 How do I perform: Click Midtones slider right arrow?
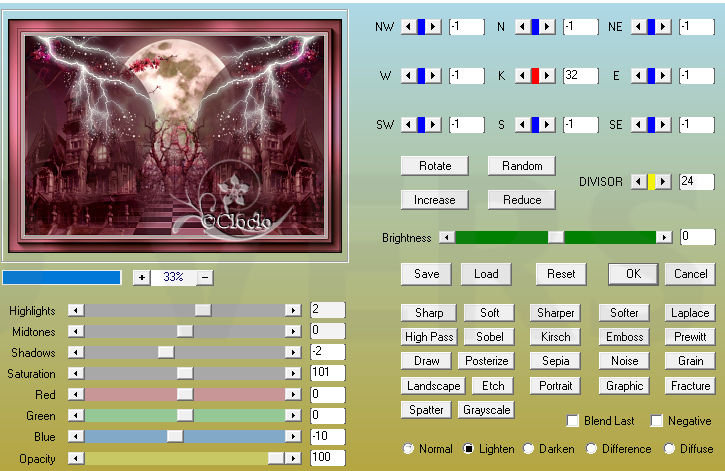pos(293,331)
